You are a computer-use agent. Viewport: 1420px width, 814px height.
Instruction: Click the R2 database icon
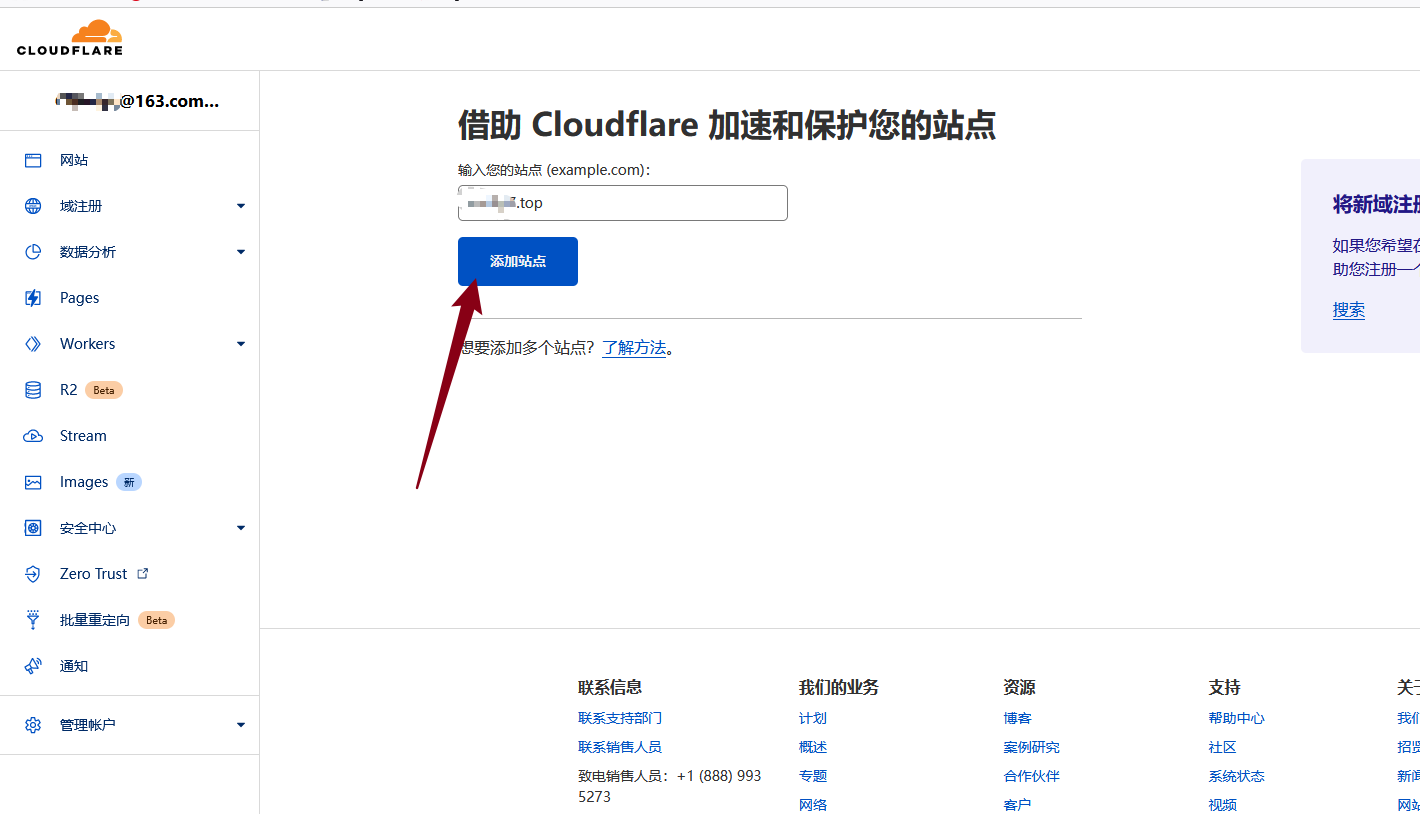tap(33, 390)
